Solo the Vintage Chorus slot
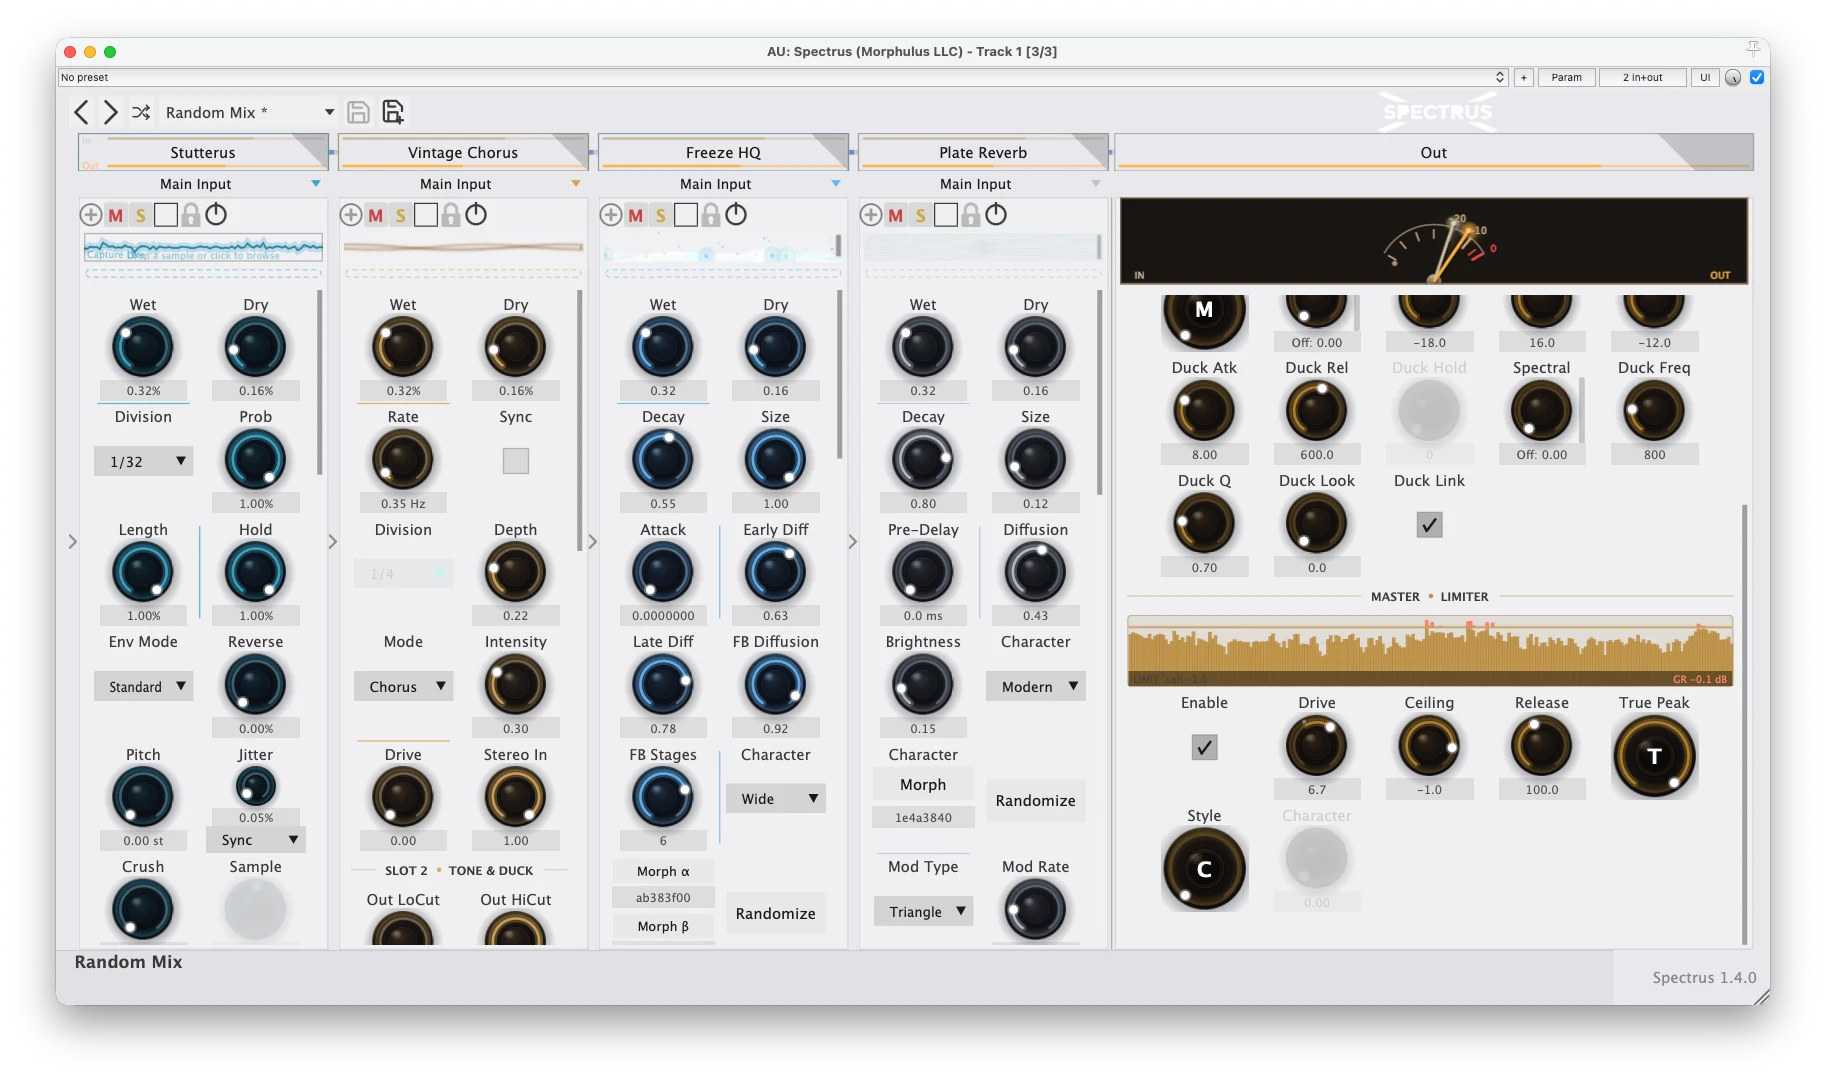Screen dimensions: 1826x1079 tap(401, 215)
